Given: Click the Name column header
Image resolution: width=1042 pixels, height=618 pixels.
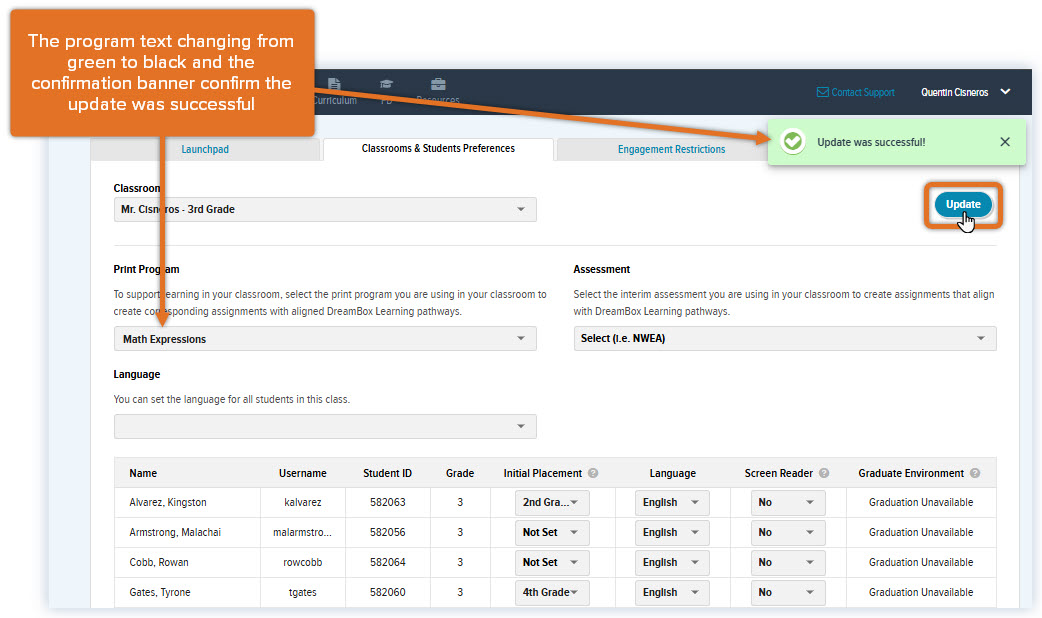Looking at the screenshot, I should [x=143, y=473].
